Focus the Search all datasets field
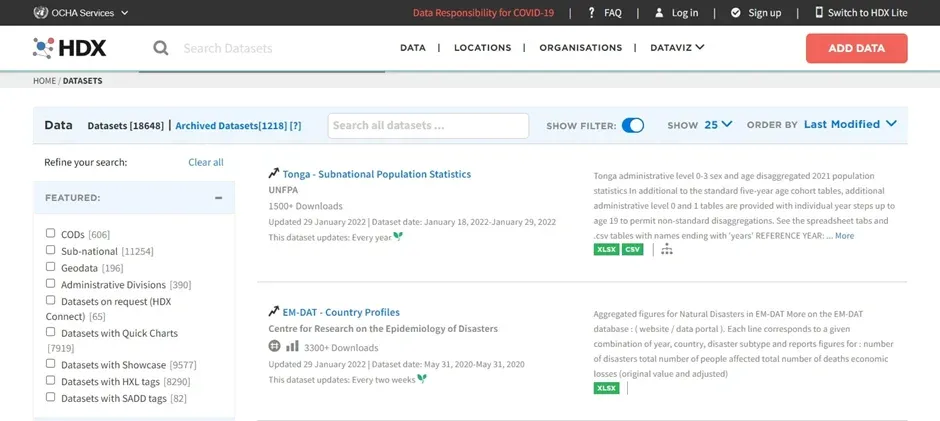Screen dimensions: 940x421 coord(428,126)
